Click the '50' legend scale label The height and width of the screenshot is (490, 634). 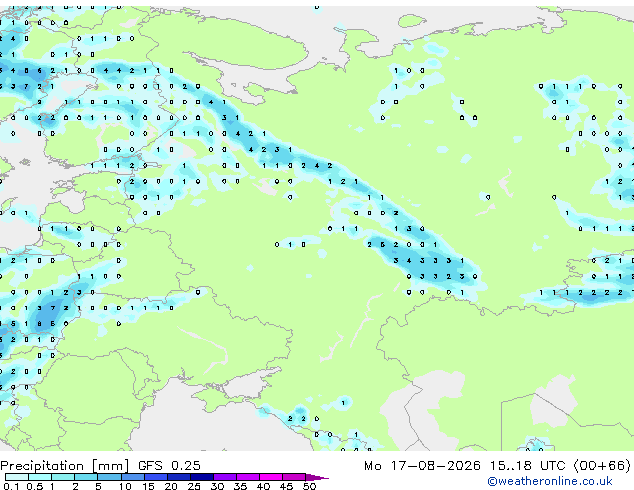(309, 486)
